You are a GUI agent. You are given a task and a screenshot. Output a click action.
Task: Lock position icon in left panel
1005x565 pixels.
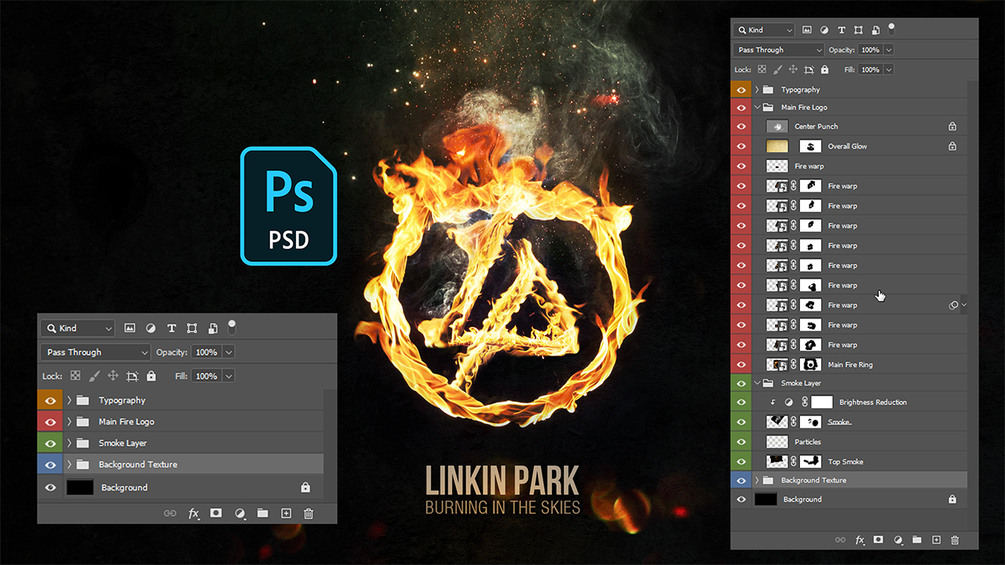coord(113,376)
